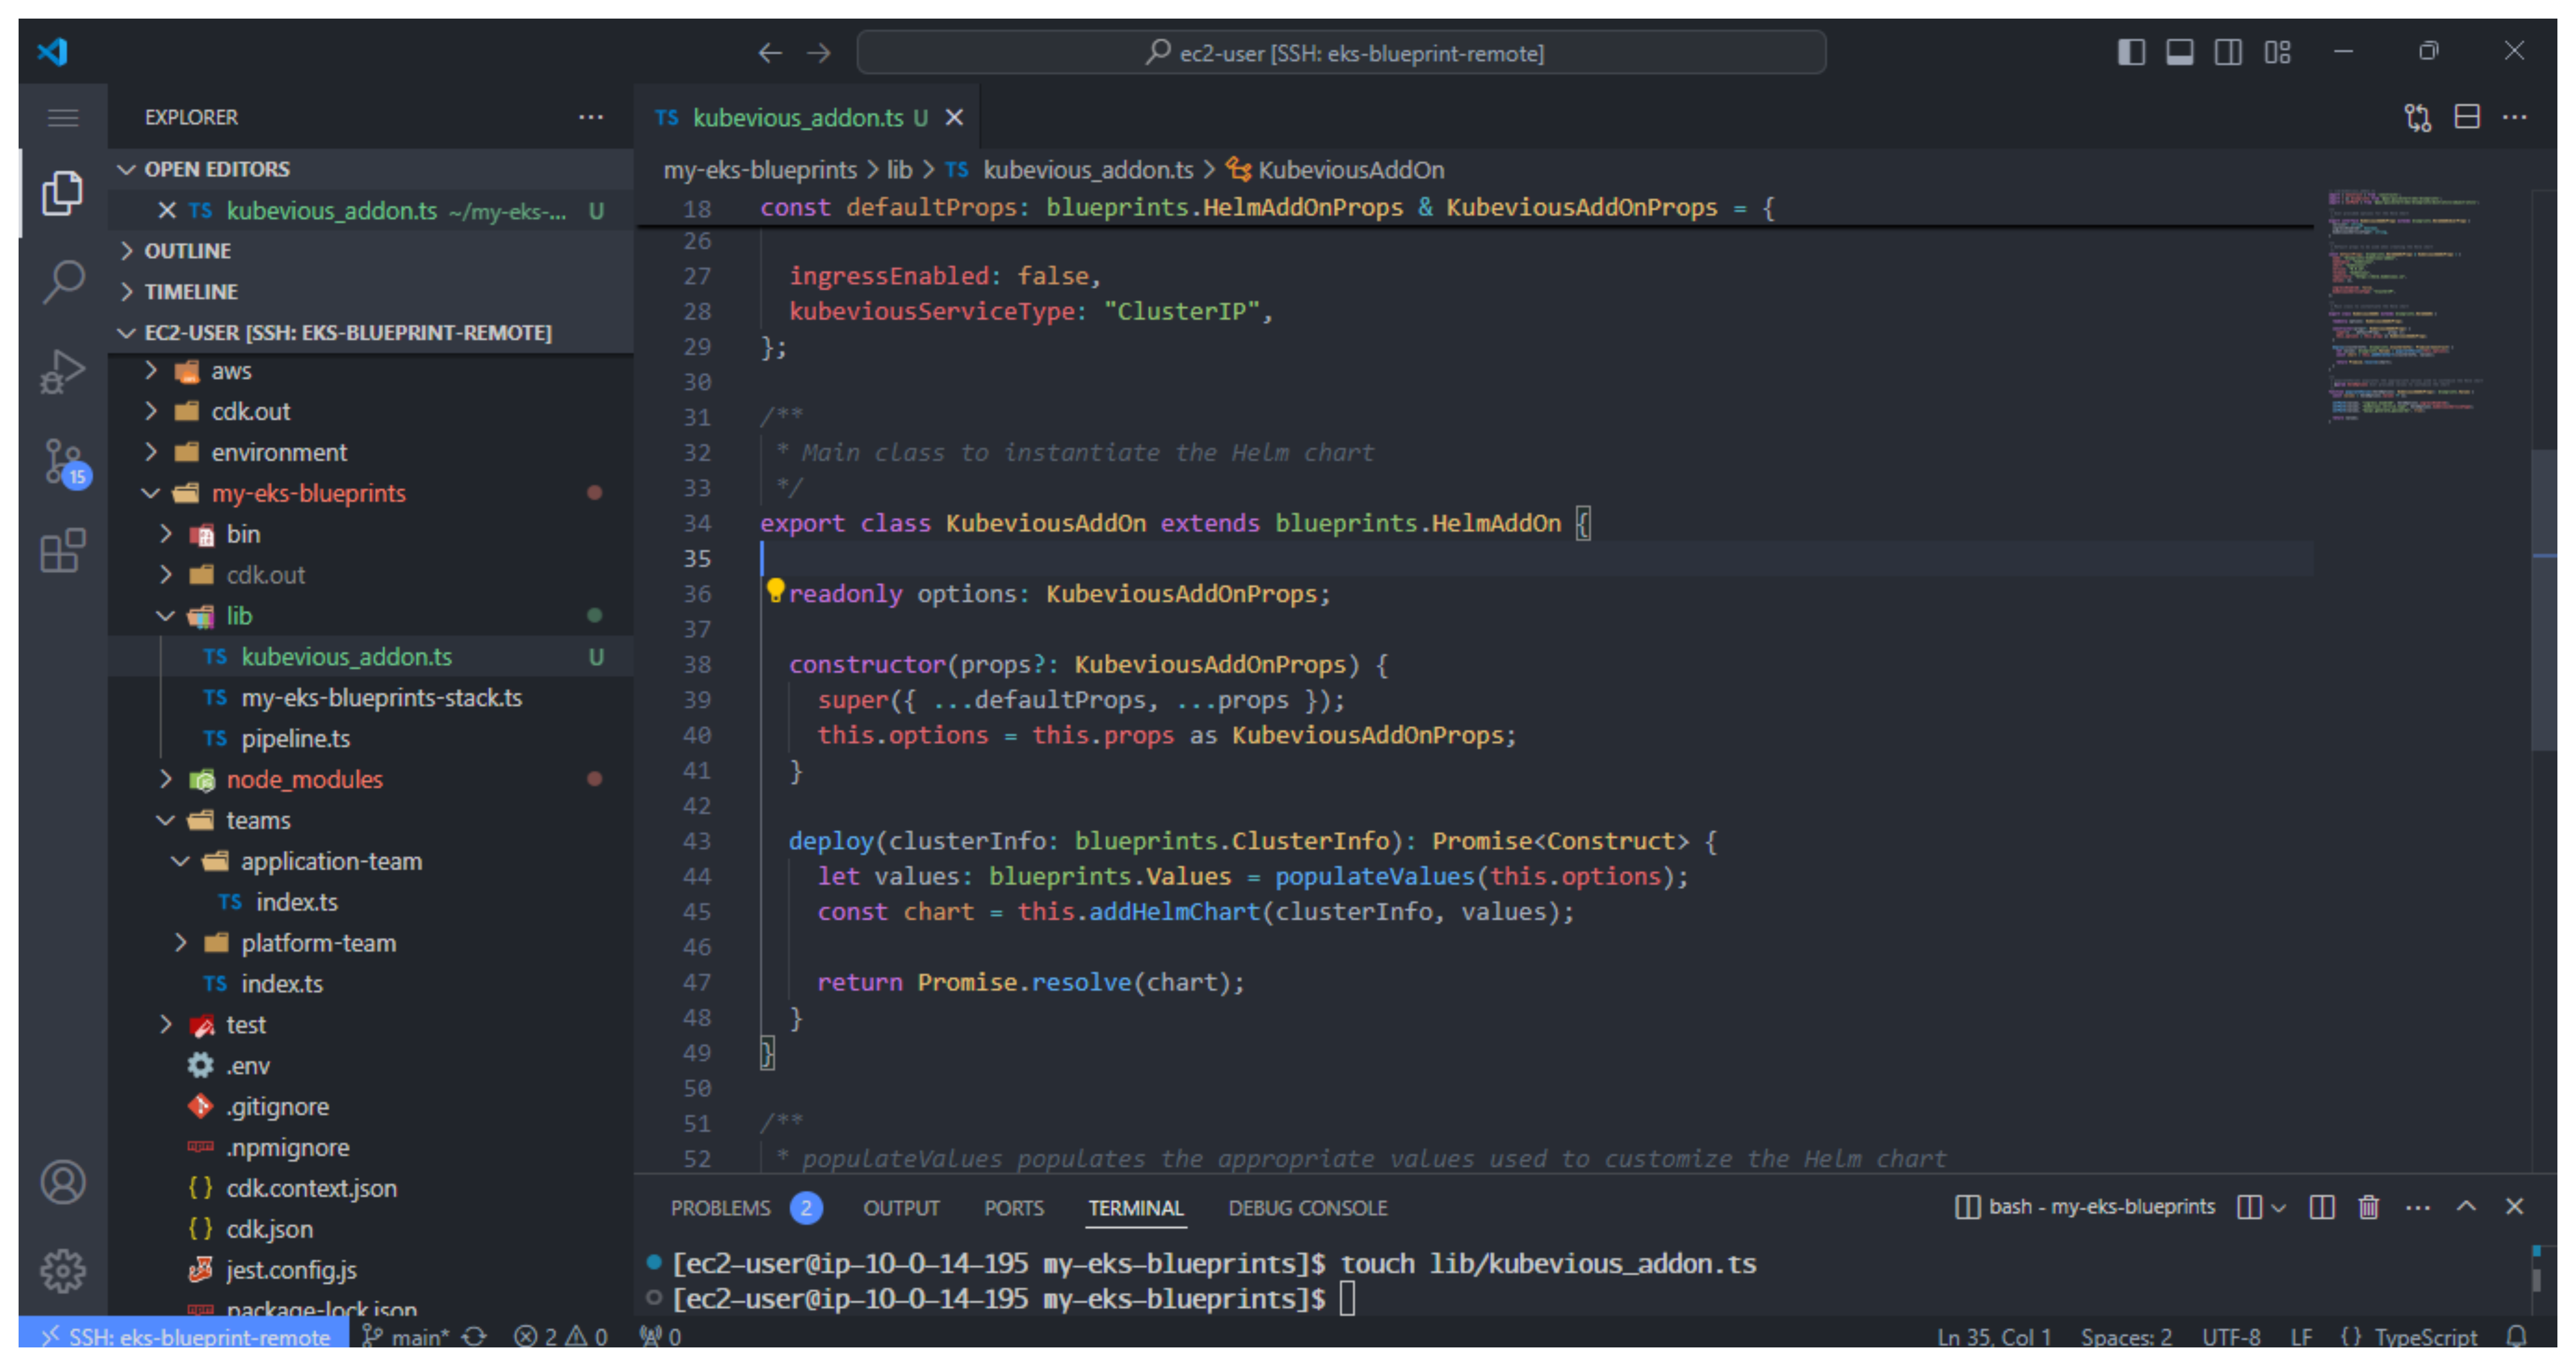
Task: Open pipeline.ts file in explorer
Action: click(370, 739)
